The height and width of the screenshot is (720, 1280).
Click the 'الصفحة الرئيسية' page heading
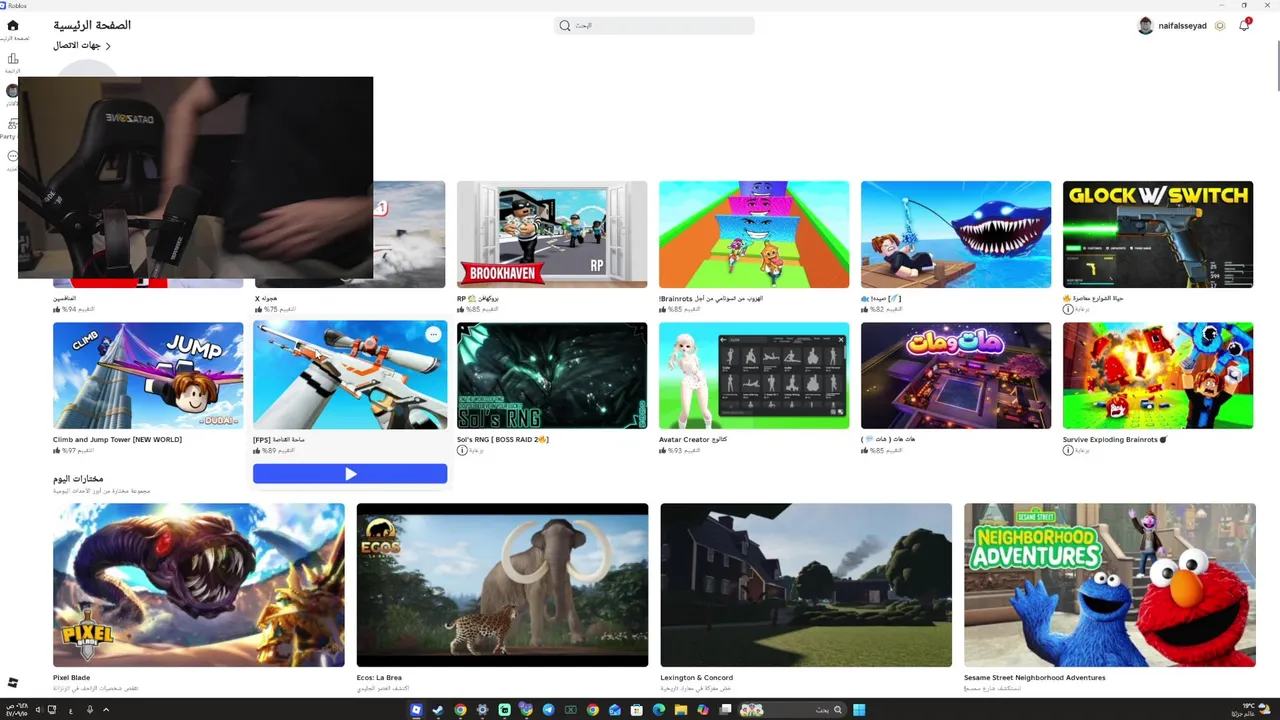click(x=92, y=25)
